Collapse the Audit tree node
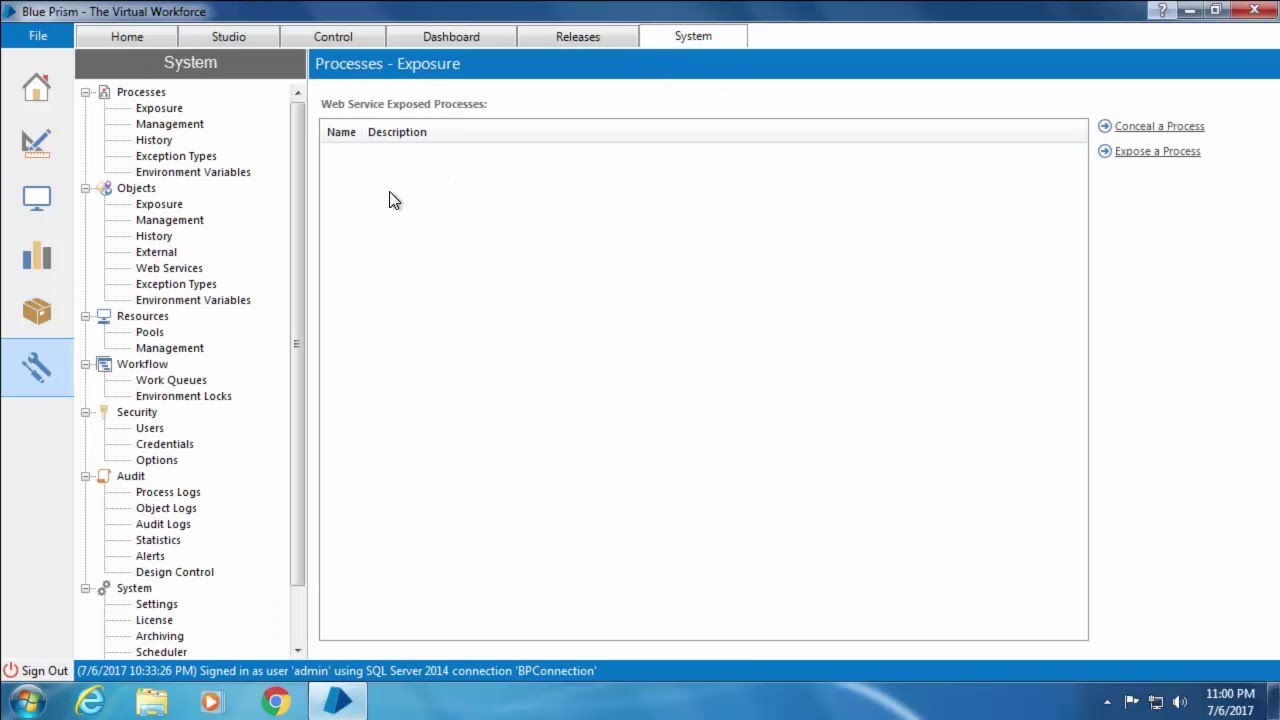Viewport: 1280px width, 720px height. [x=86, y=476]
